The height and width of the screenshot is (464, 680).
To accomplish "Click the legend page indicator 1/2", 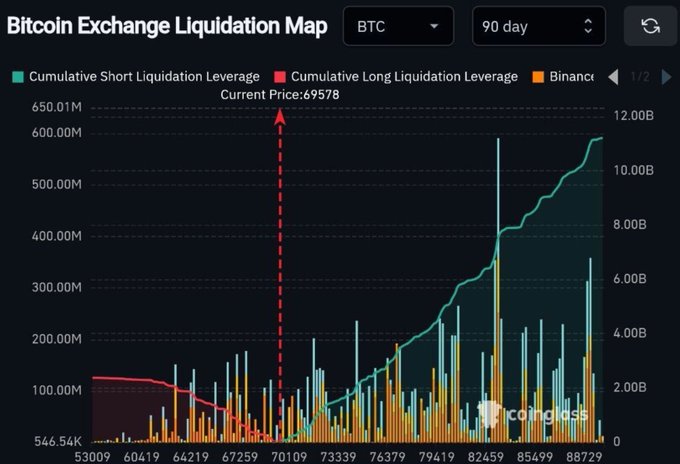I will [641, 77].
